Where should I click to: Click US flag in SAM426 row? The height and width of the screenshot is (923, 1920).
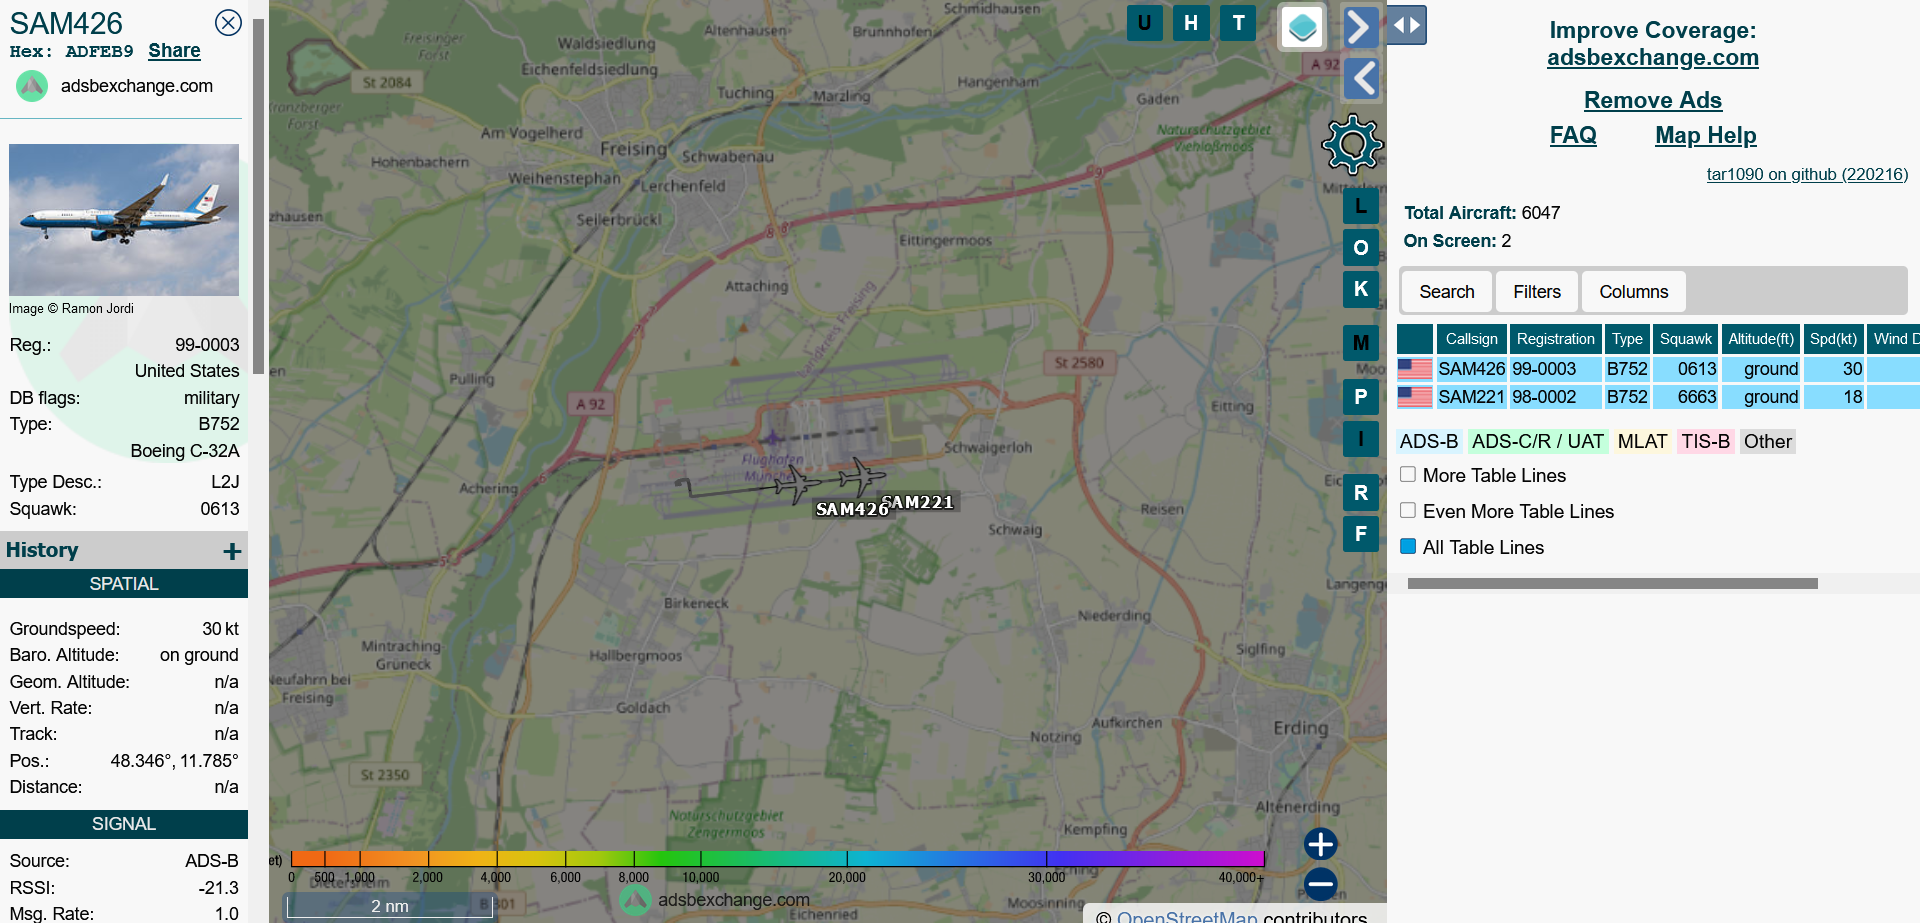click(1414, 369)
